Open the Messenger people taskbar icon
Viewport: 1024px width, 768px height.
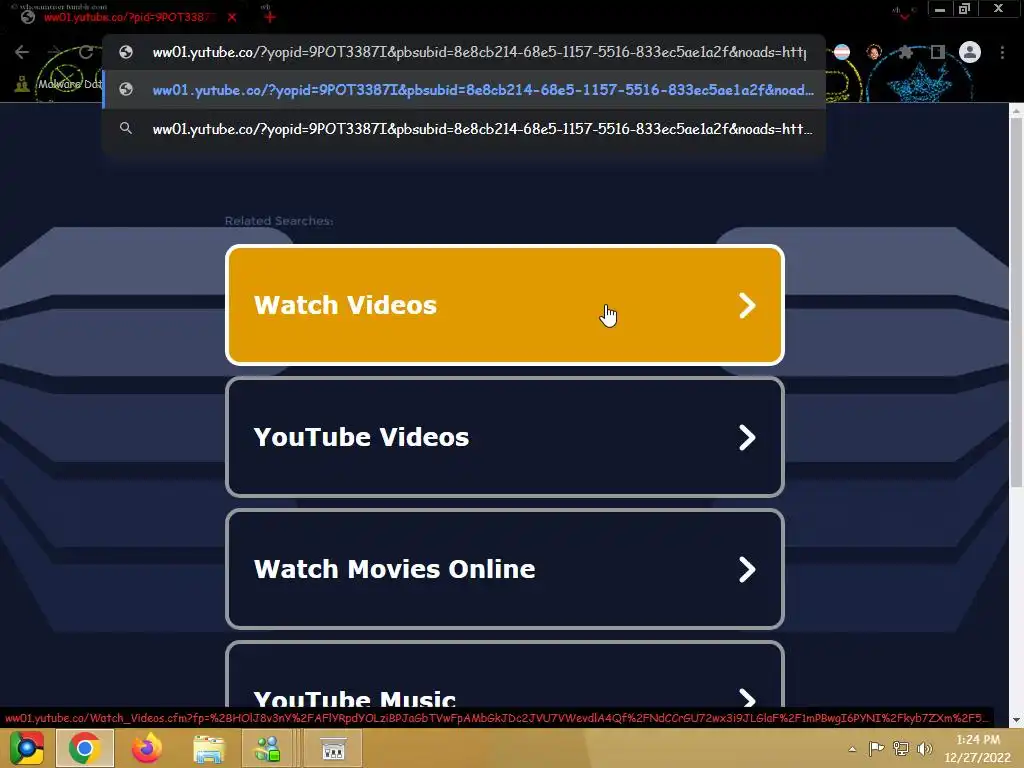coord(268,748)
